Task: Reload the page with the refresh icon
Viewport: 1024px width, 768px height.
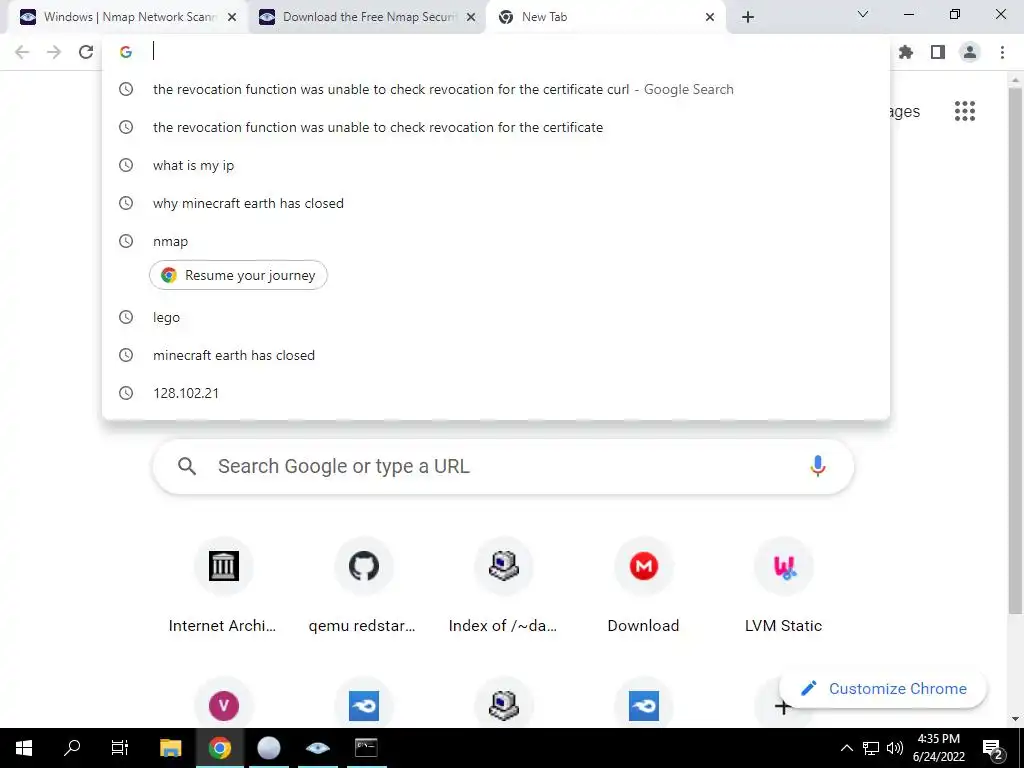Action: [86, 52]
